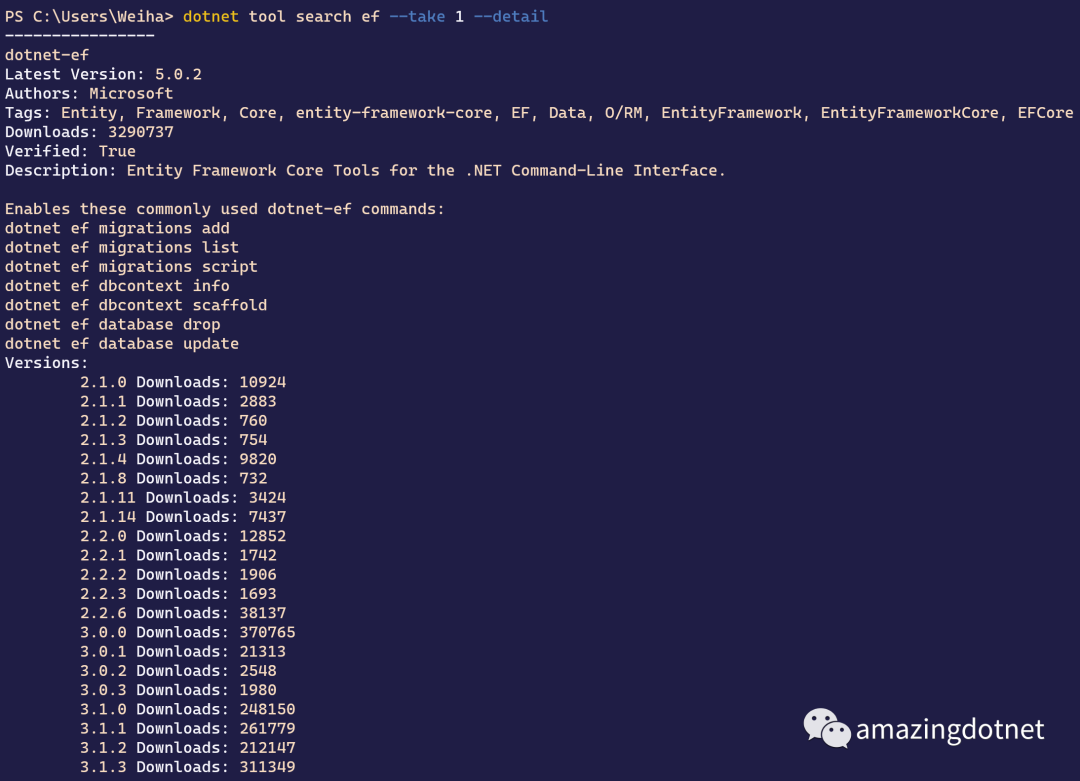The height and width of the screenshot is (781, 1080).
Task: Click the PowerShell prompt path PS C:\Users\Weiha>
Action: (x=89, y=17)
